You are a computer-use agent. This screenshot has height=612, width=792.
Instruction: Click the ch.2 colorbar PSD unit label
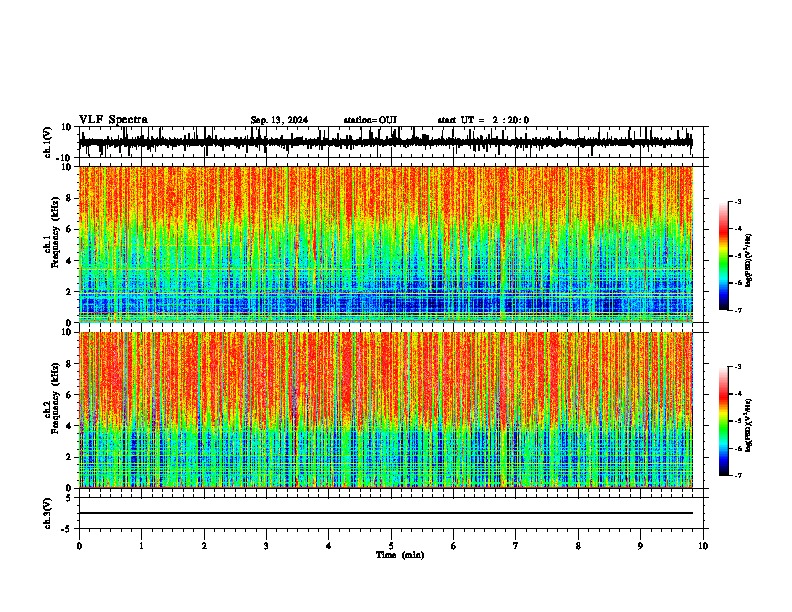pyautogui.click(x=749, y=426)
